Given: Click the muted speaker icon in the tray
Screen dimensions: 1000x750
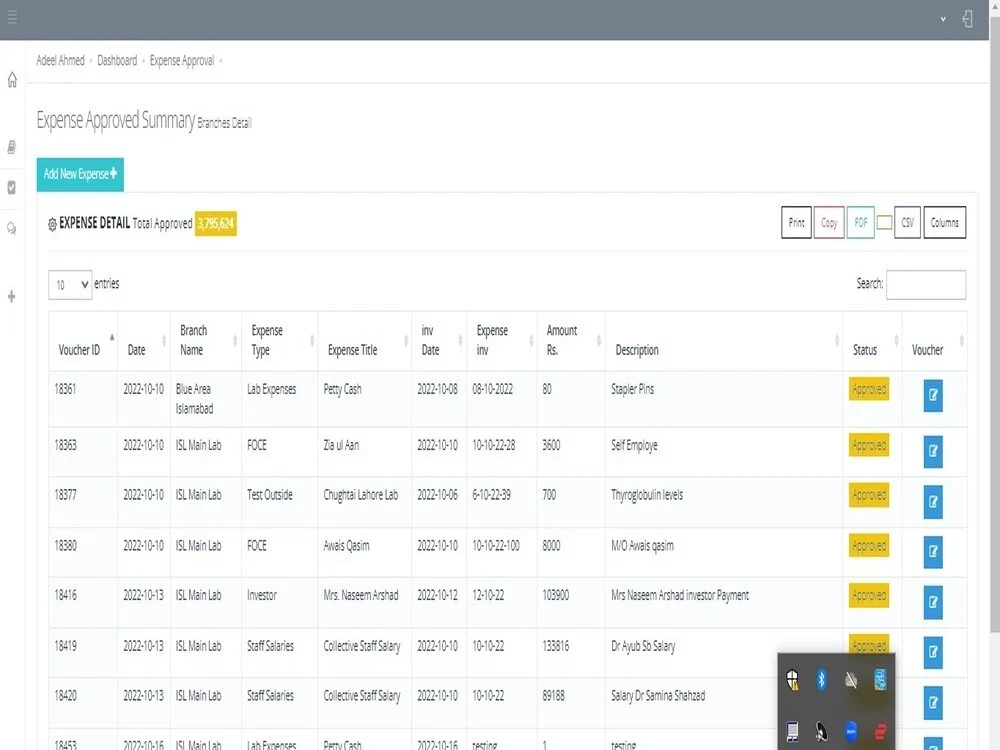Looking at the screenshot, I should point(850,679).
